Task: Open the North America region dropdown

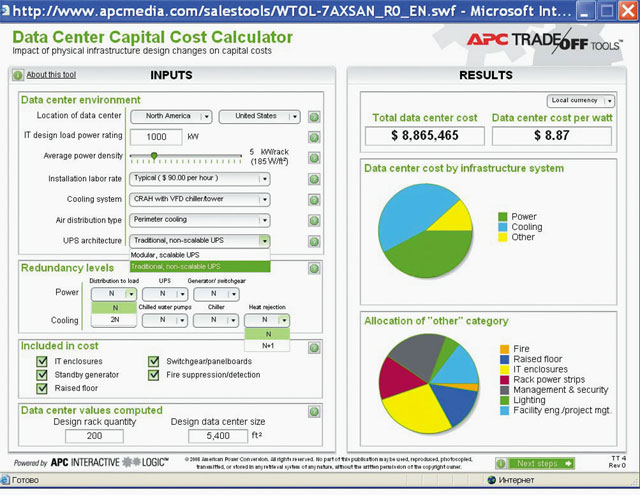Action: (171, 116)
